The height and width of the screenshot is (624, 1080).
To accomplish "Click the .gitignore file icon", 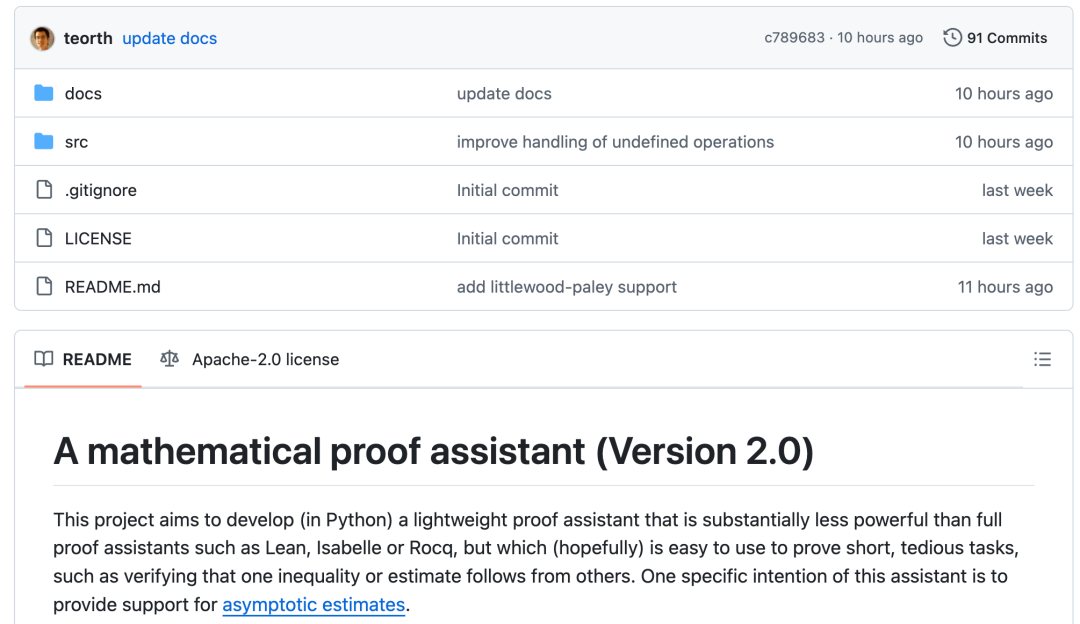I will [44, 190].
